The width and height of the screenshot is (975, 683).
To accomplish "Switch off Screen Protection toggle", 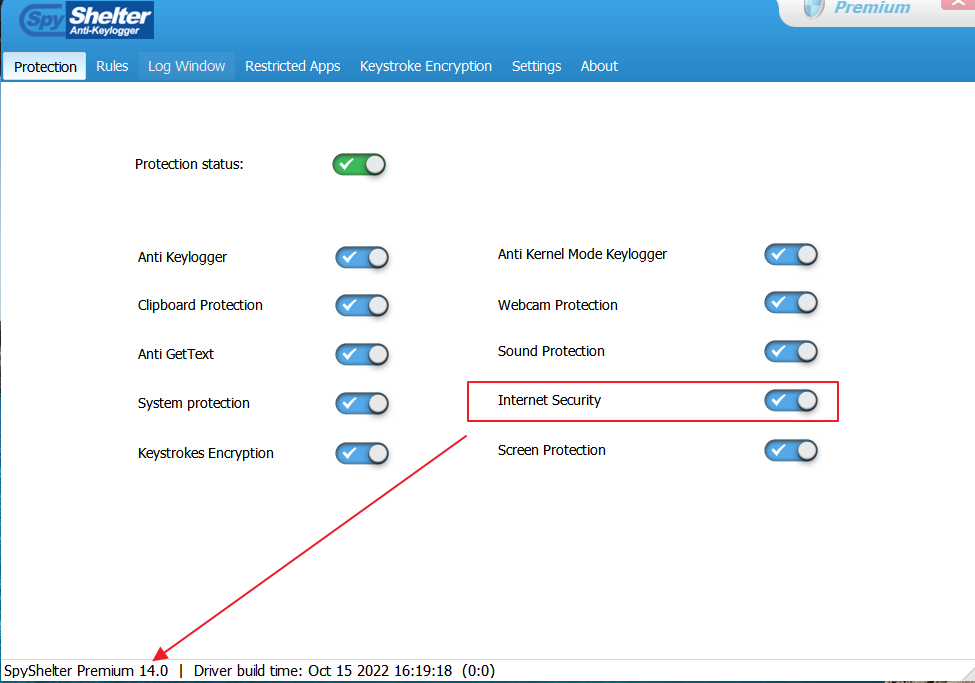I will [791, 450].
